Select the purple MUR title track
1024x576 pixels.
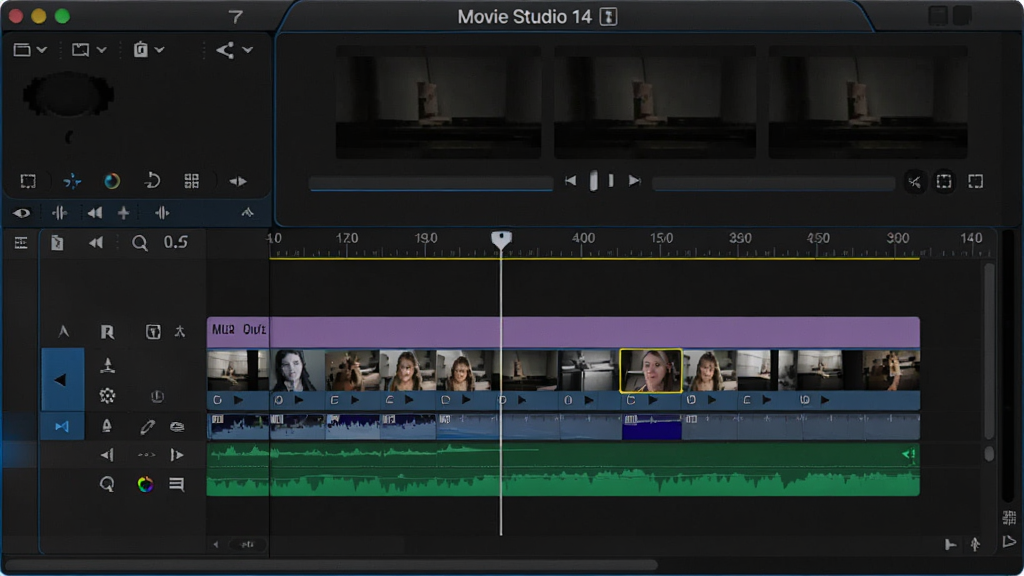(563, 332)
